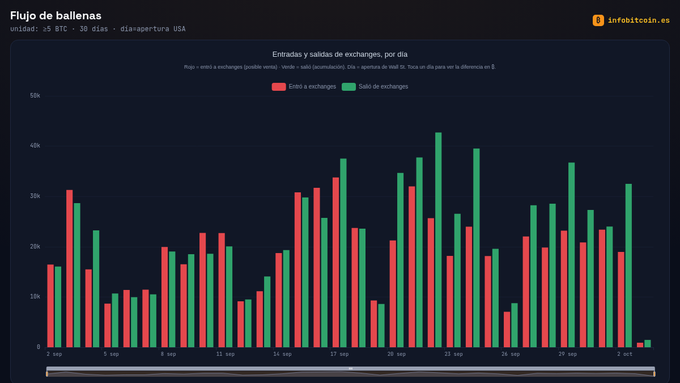Screen dimensions: 680x383
Task: Select the red bar above 20 sep
Action: click(393, 294)
